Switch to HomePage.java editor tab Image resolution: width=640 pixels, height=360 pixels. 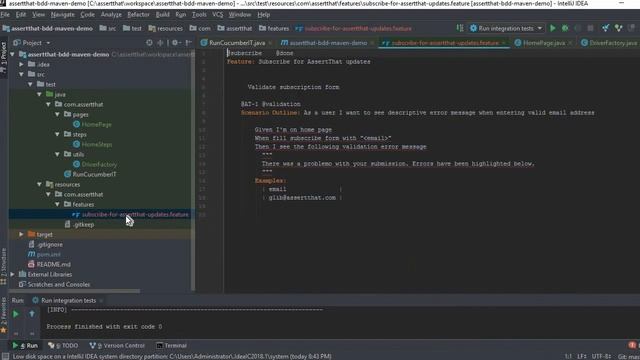[x=544, y=42]
